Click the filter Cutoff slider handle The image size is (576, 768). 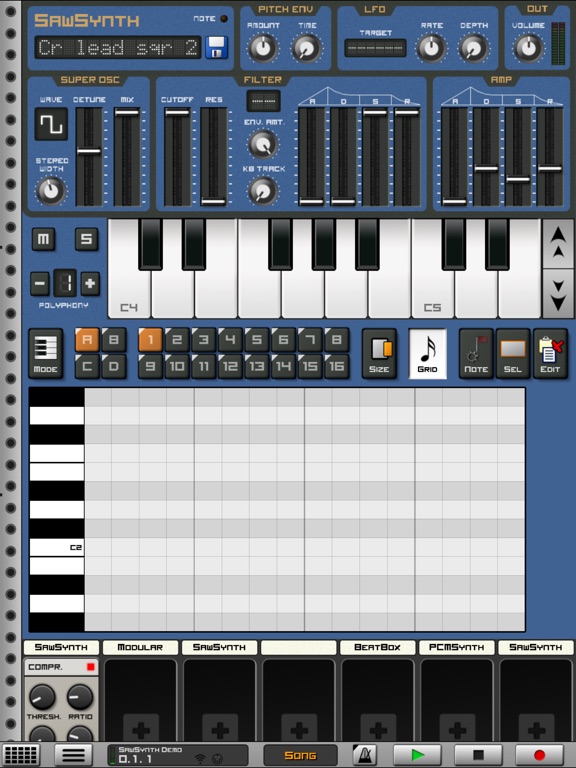(x=177, y=113)
